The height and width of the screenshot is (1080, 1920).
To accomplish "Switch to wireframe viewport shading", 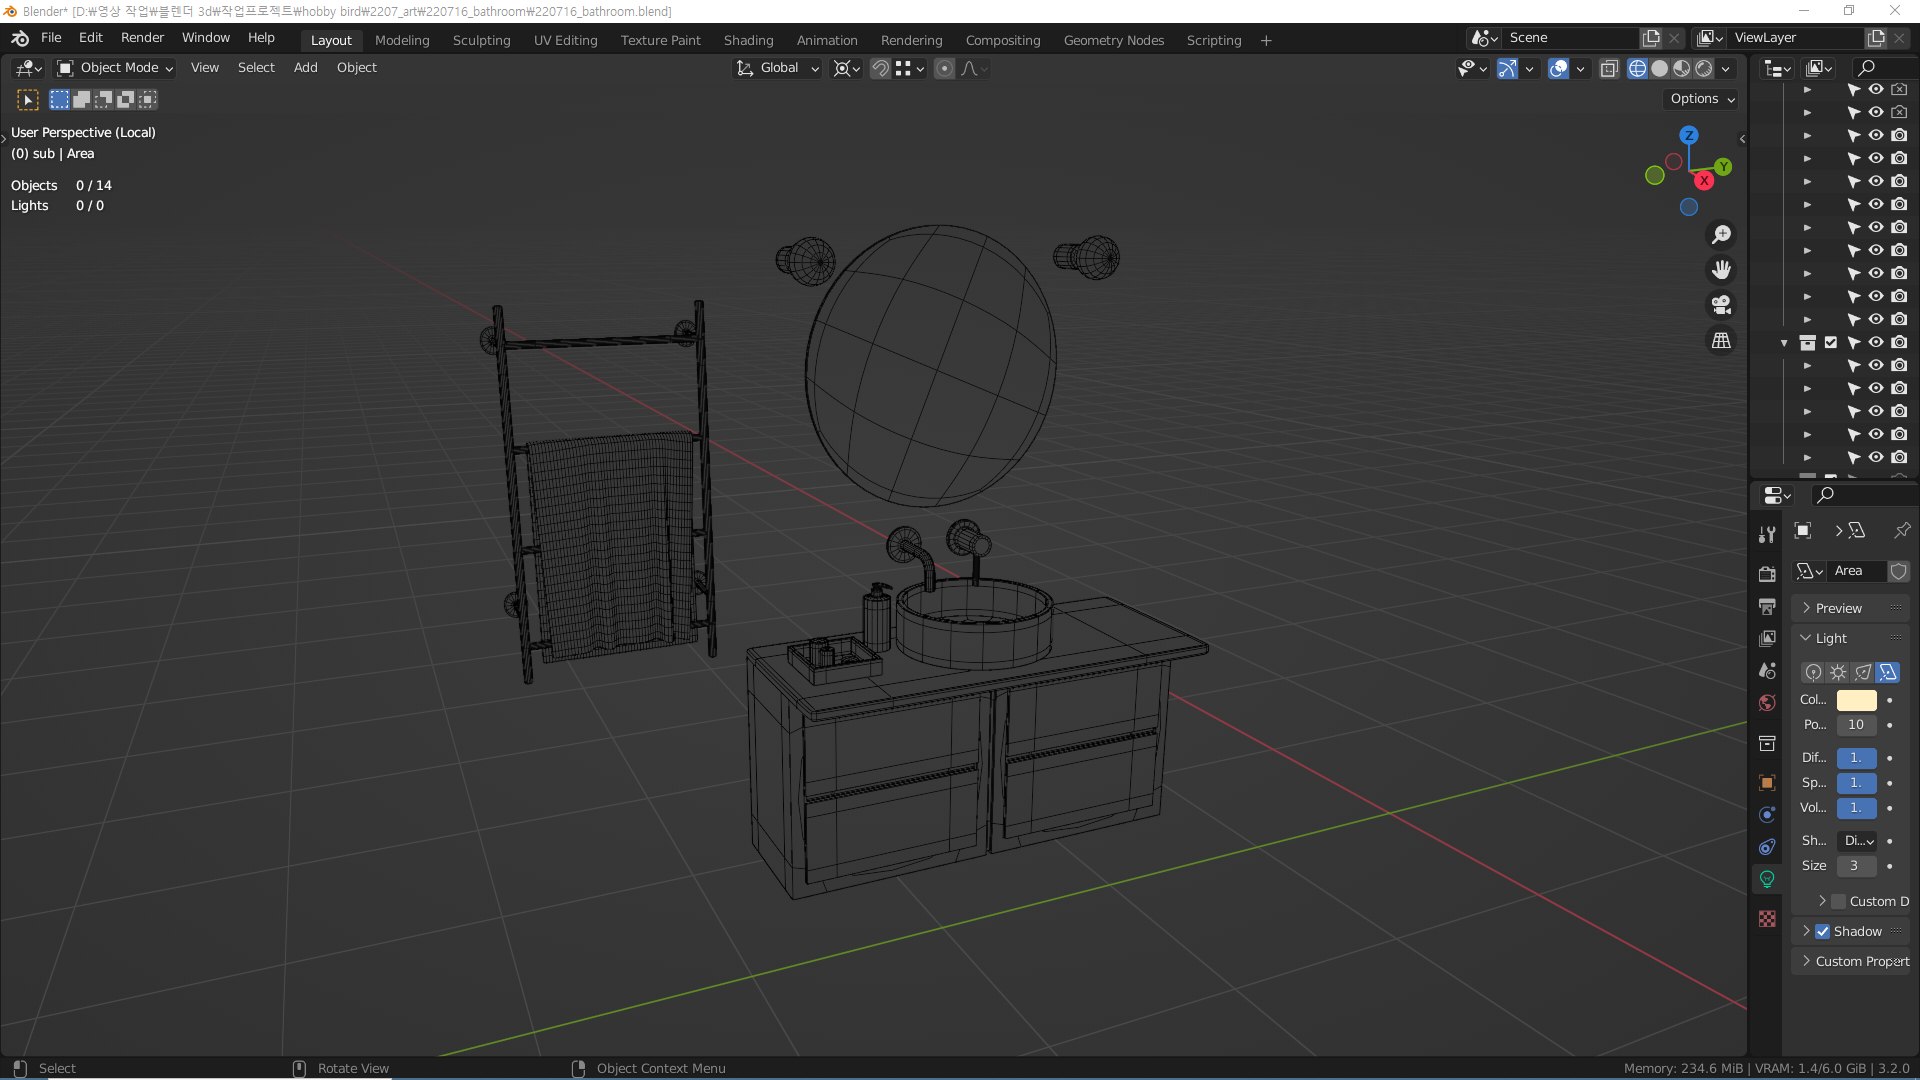I will coord(1637,69).
